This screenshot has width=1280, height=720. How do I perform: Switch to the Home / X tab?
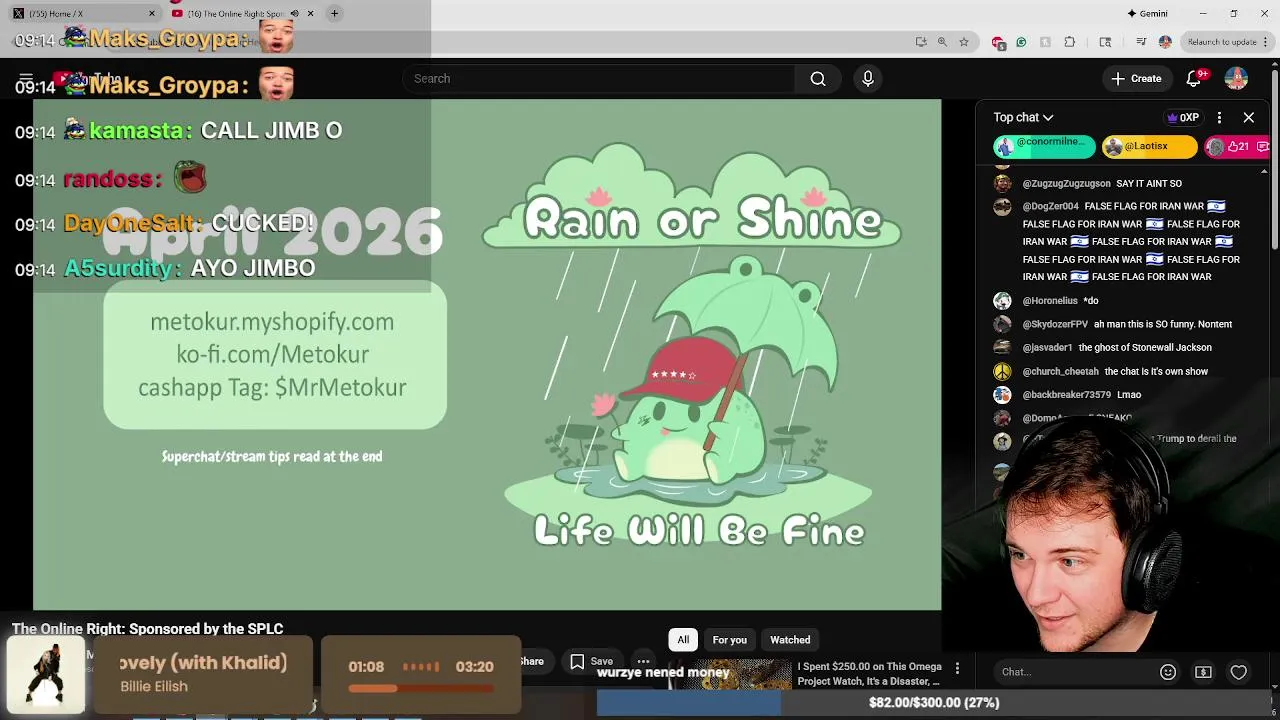[80, 13]
